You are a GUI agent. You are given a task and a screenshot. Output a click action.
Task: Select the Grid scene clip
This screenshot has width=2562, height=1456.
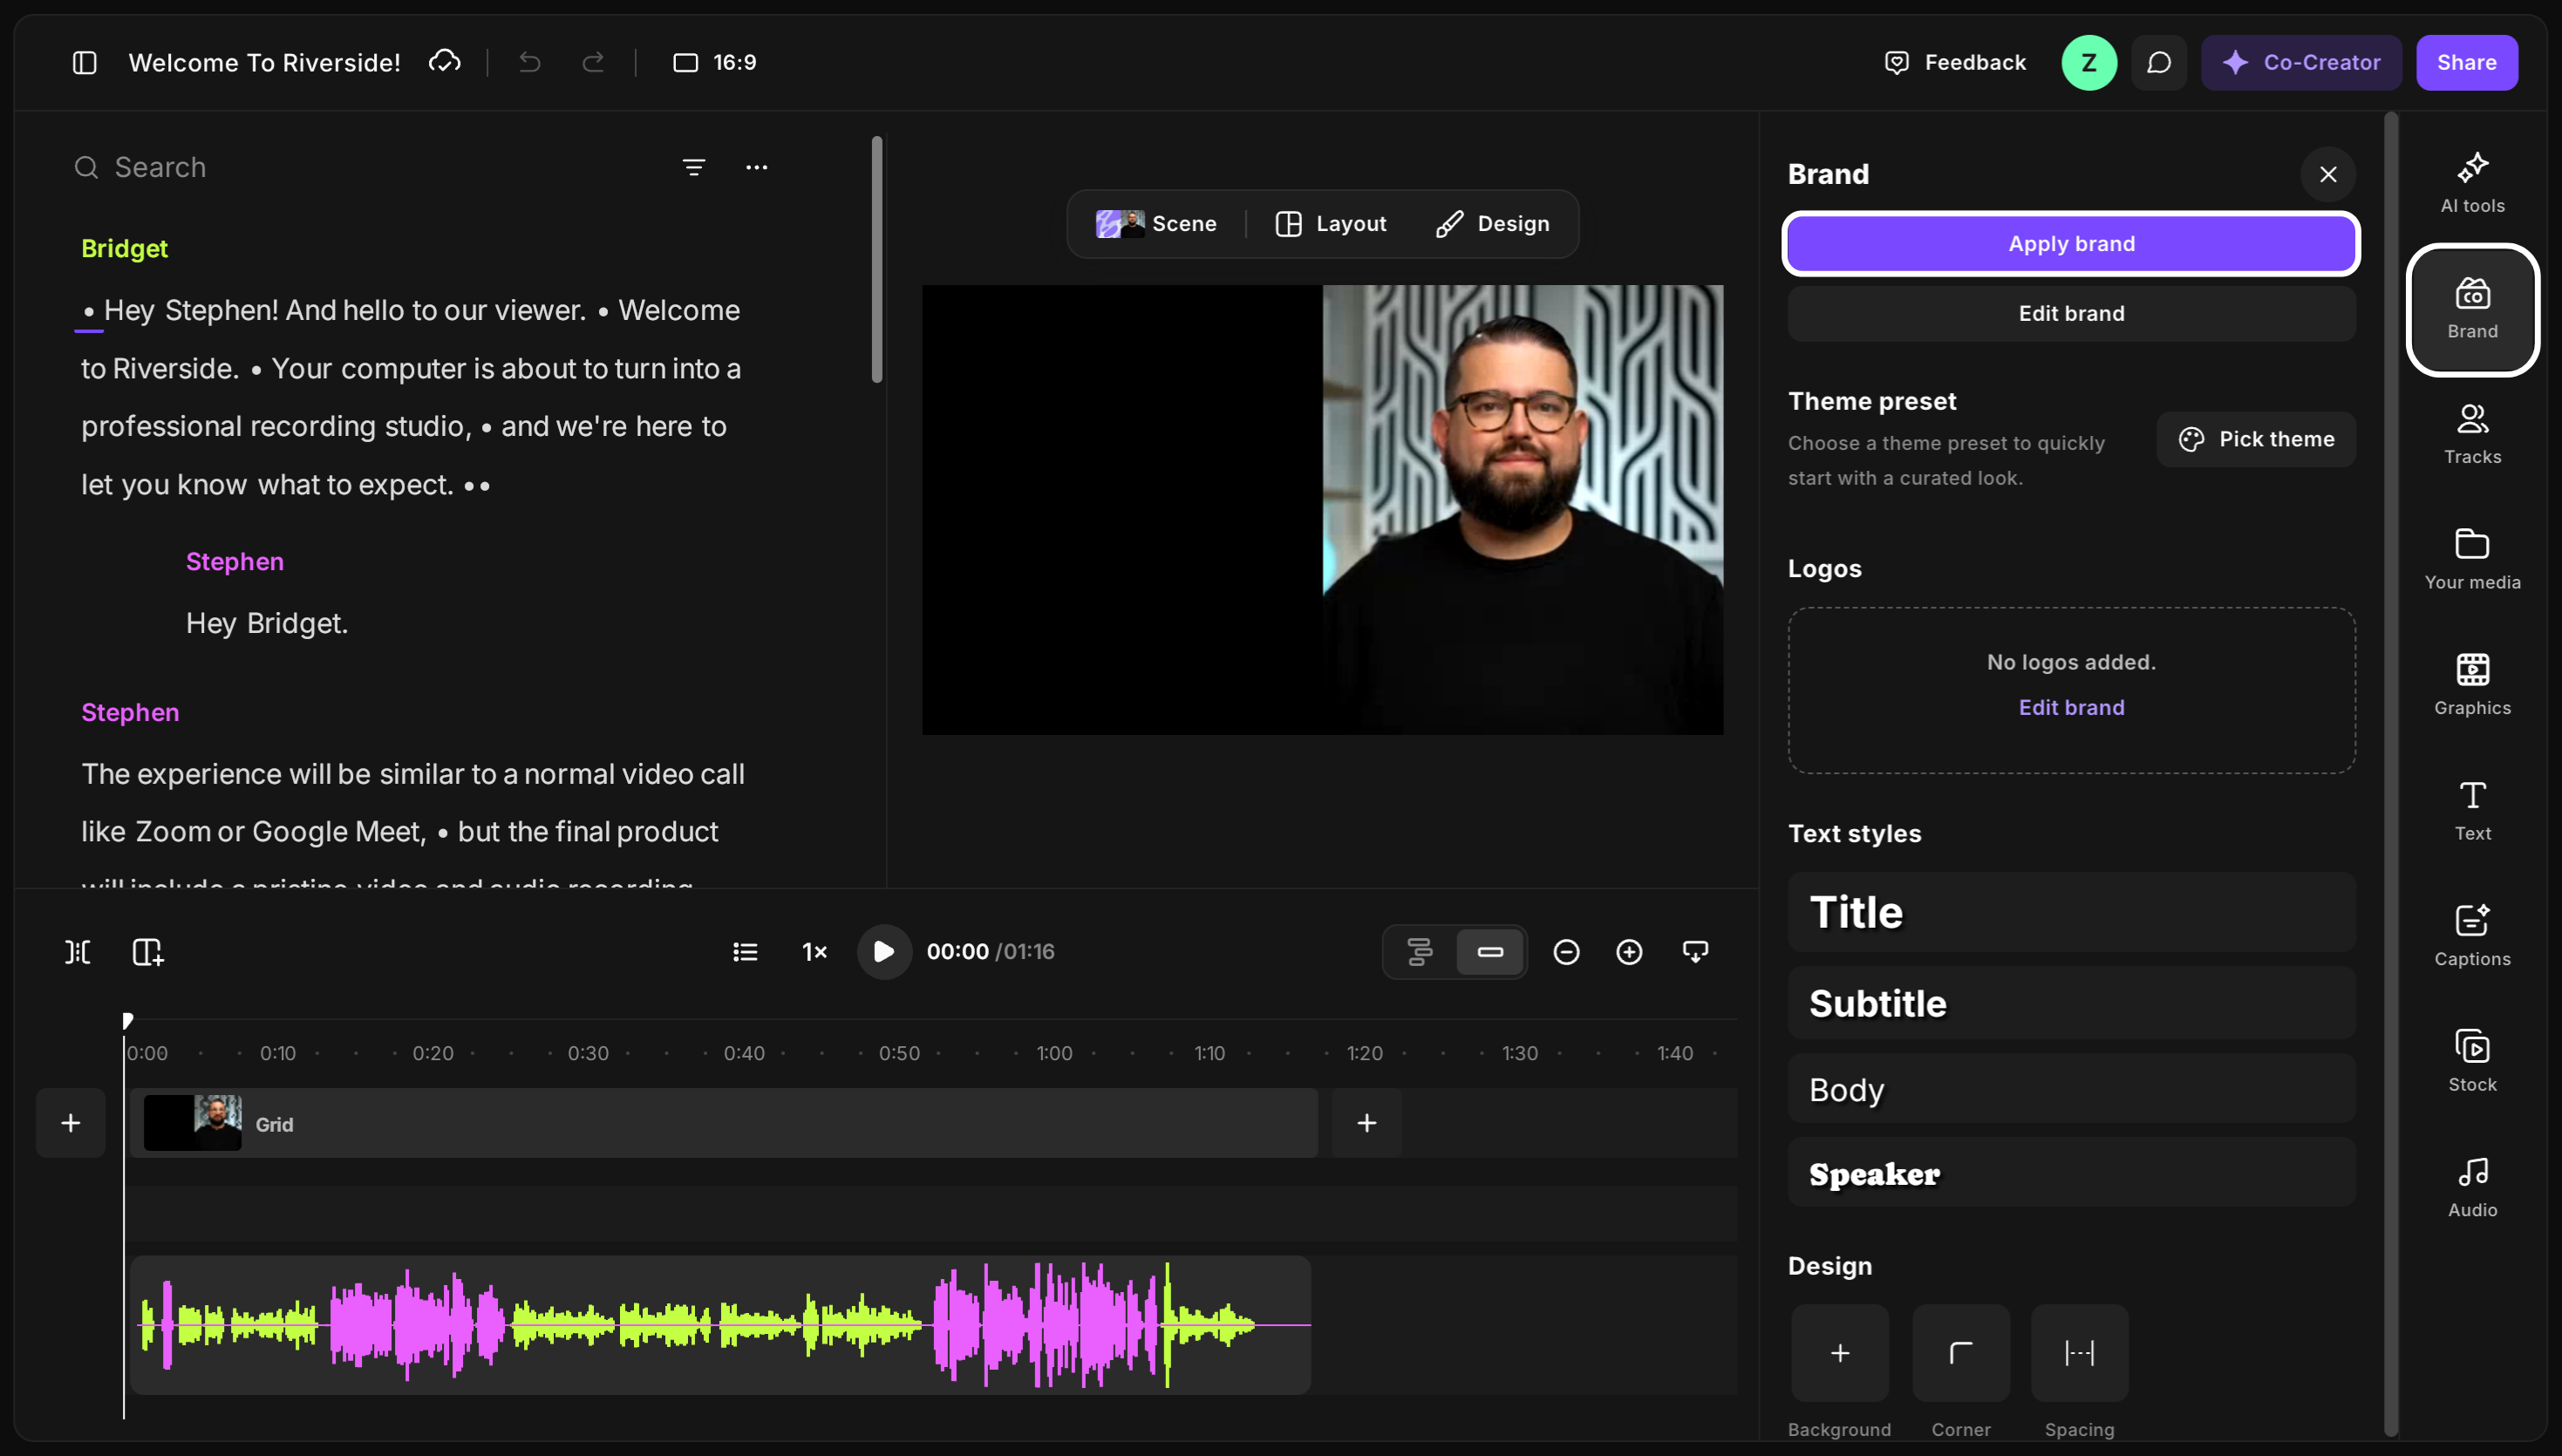724,1123
